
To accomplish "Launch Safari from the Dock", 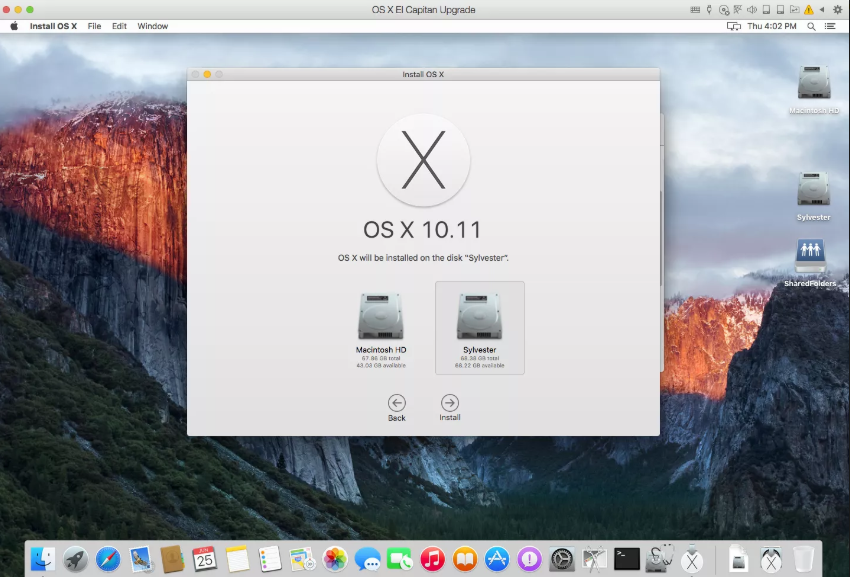I will pos(108,559).
